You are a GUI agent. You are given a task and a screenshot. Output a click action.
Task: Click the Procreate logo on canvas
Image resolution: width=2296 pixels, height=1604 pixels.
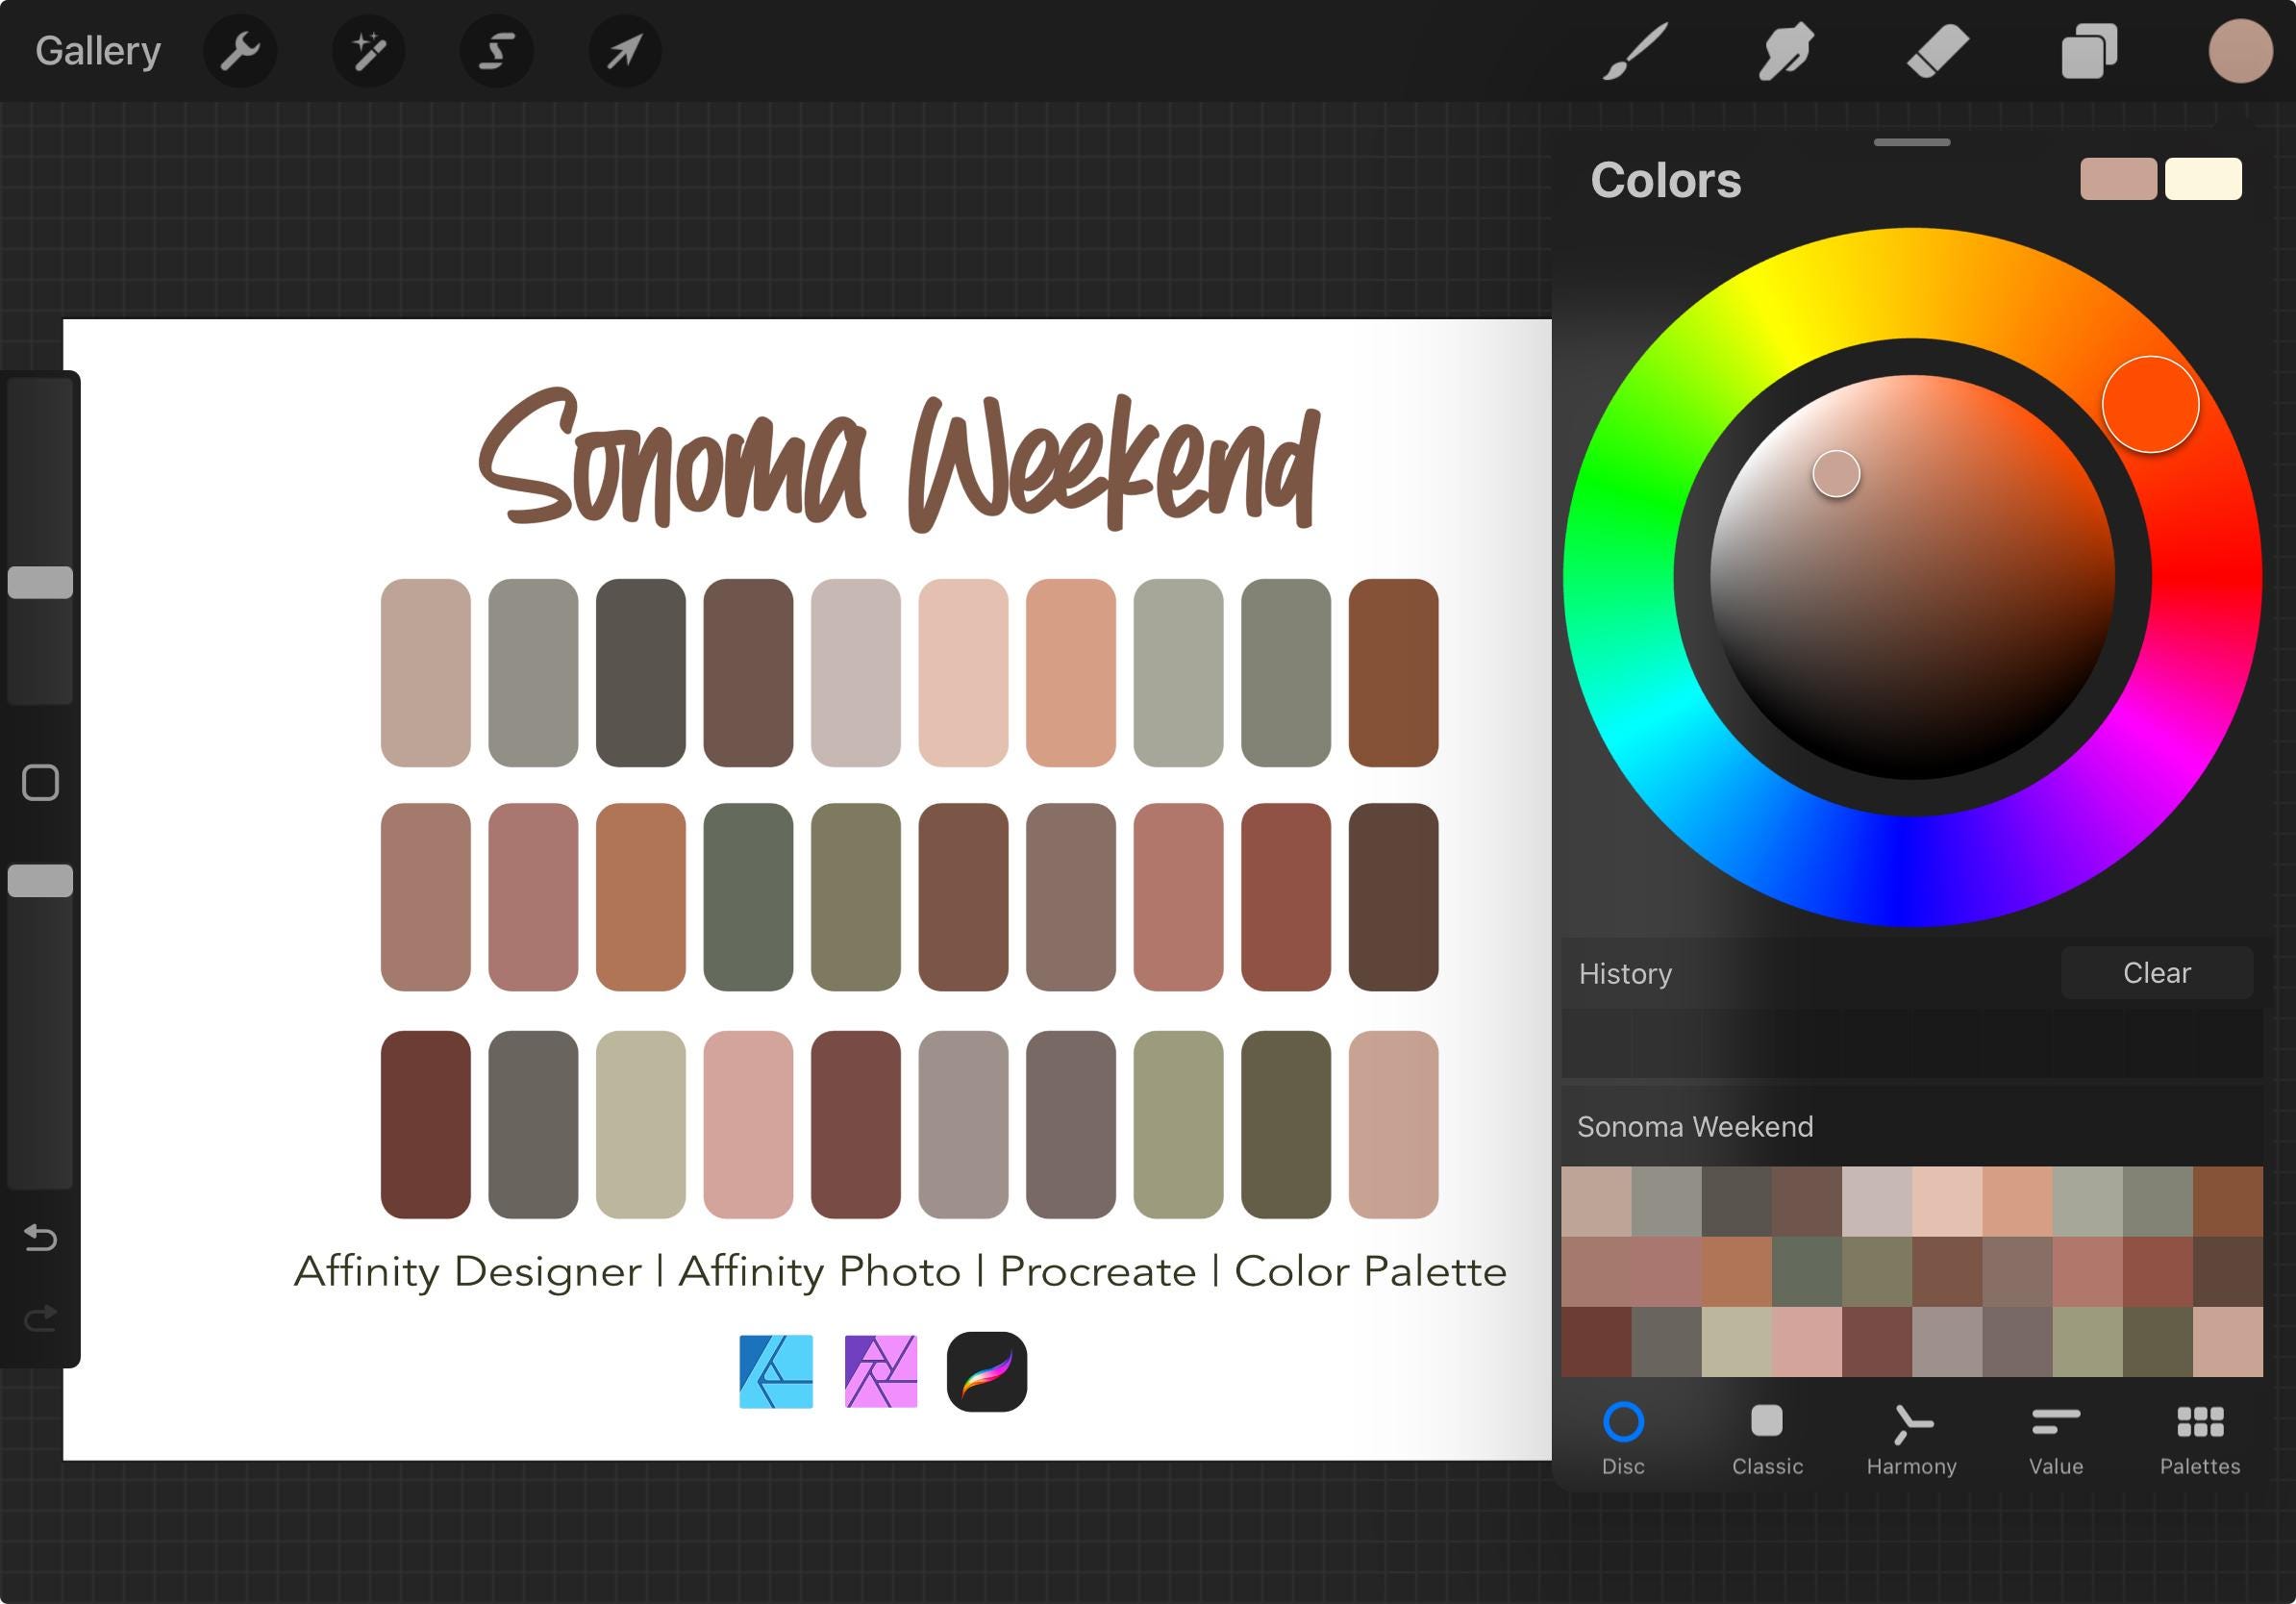pyautogui.click(x=986, y=1371)
